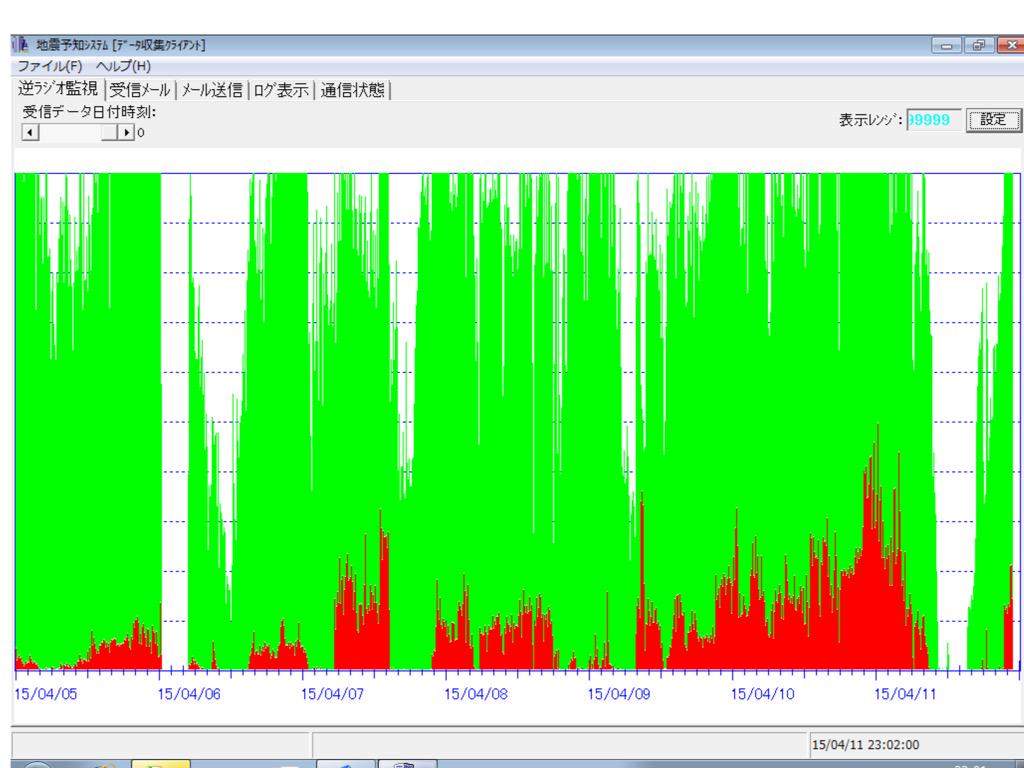Switch to the メール送信 tab
The height and width of the screenshot is (768, 1024).
pos(211,90)
